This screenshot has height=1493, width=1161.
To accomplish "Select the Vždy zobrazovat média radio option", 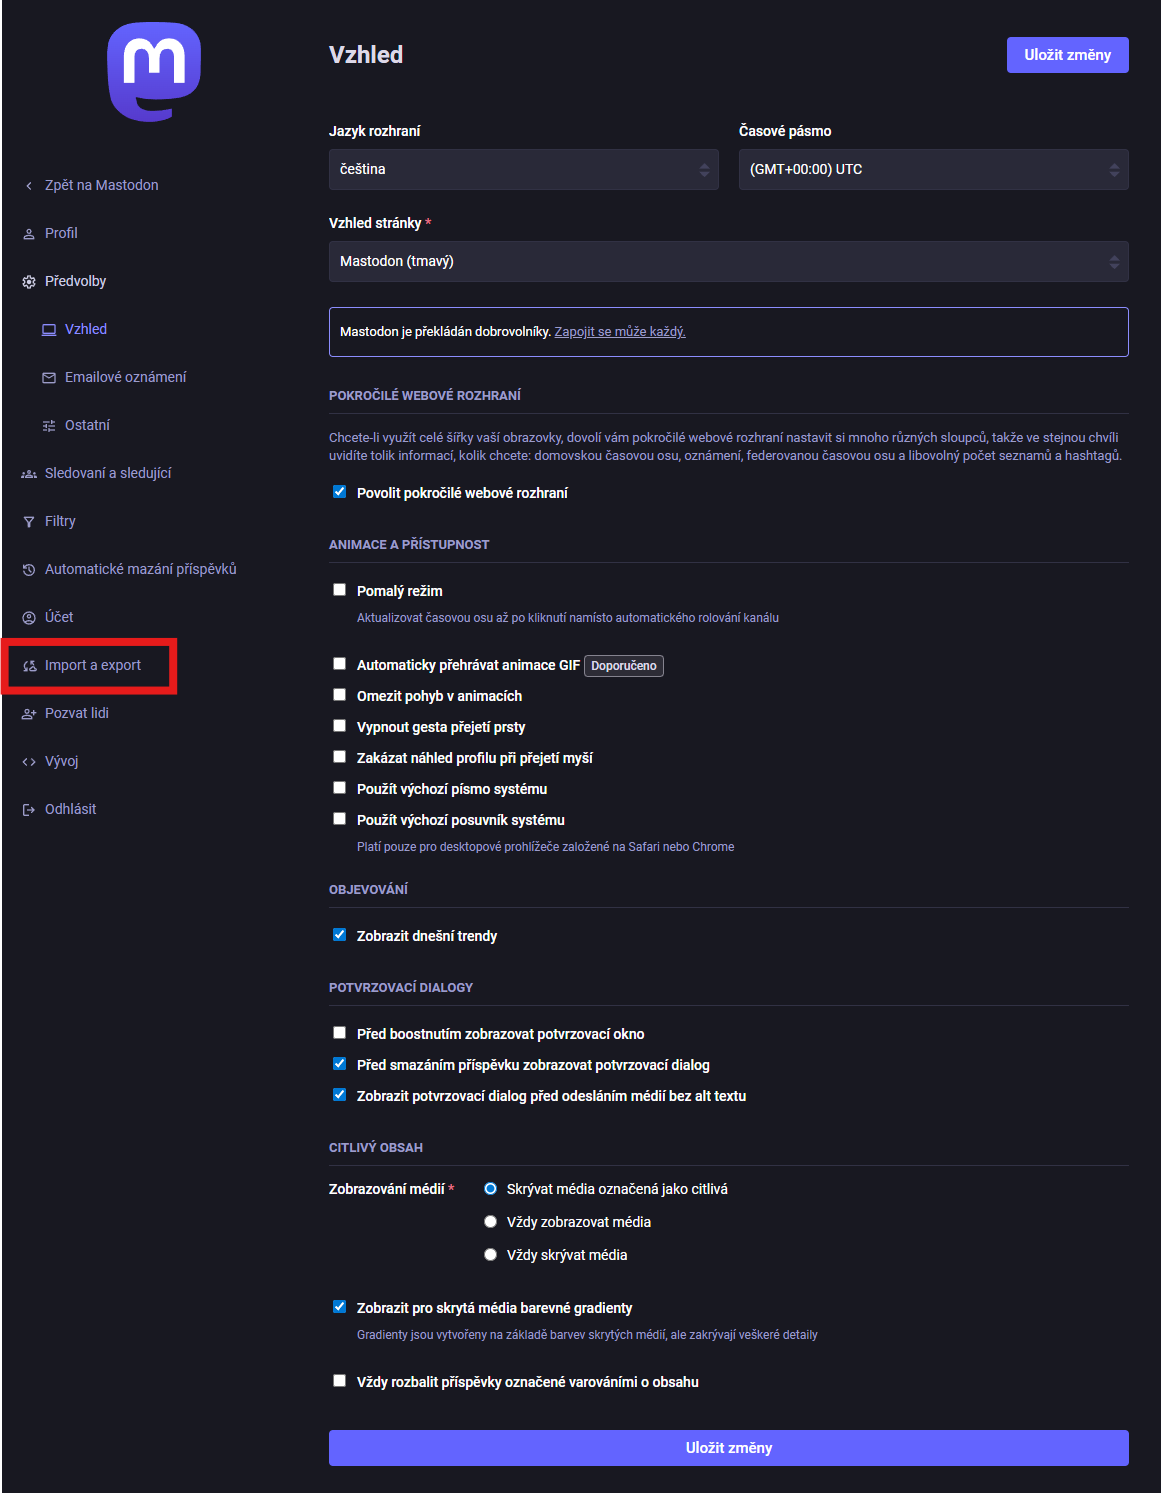I will coord(490,1222).
